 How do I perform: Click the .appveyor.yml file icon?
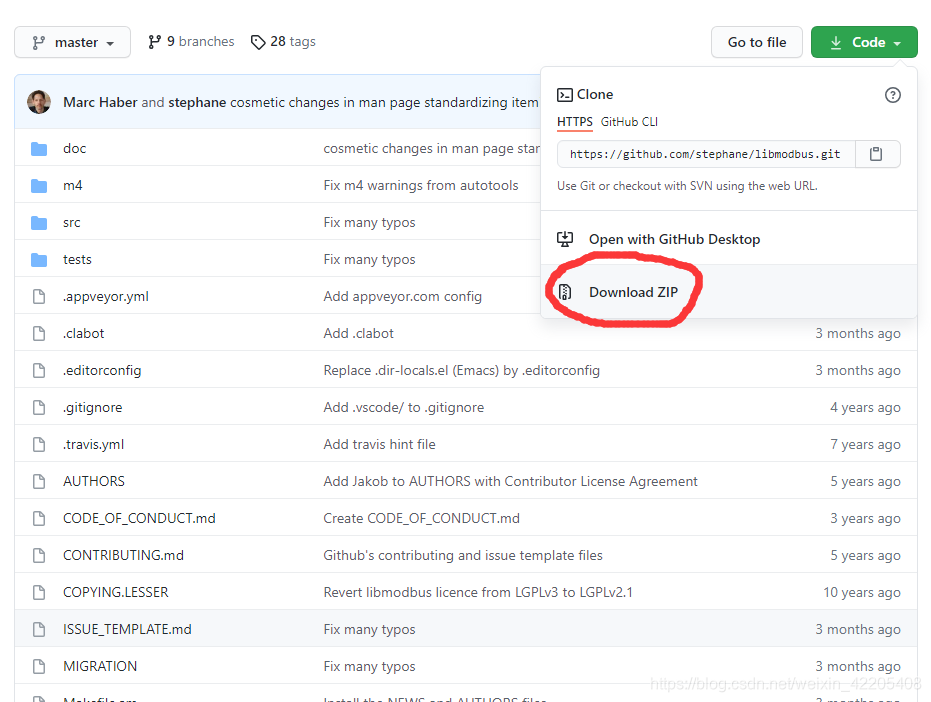(x=39, y=296)
